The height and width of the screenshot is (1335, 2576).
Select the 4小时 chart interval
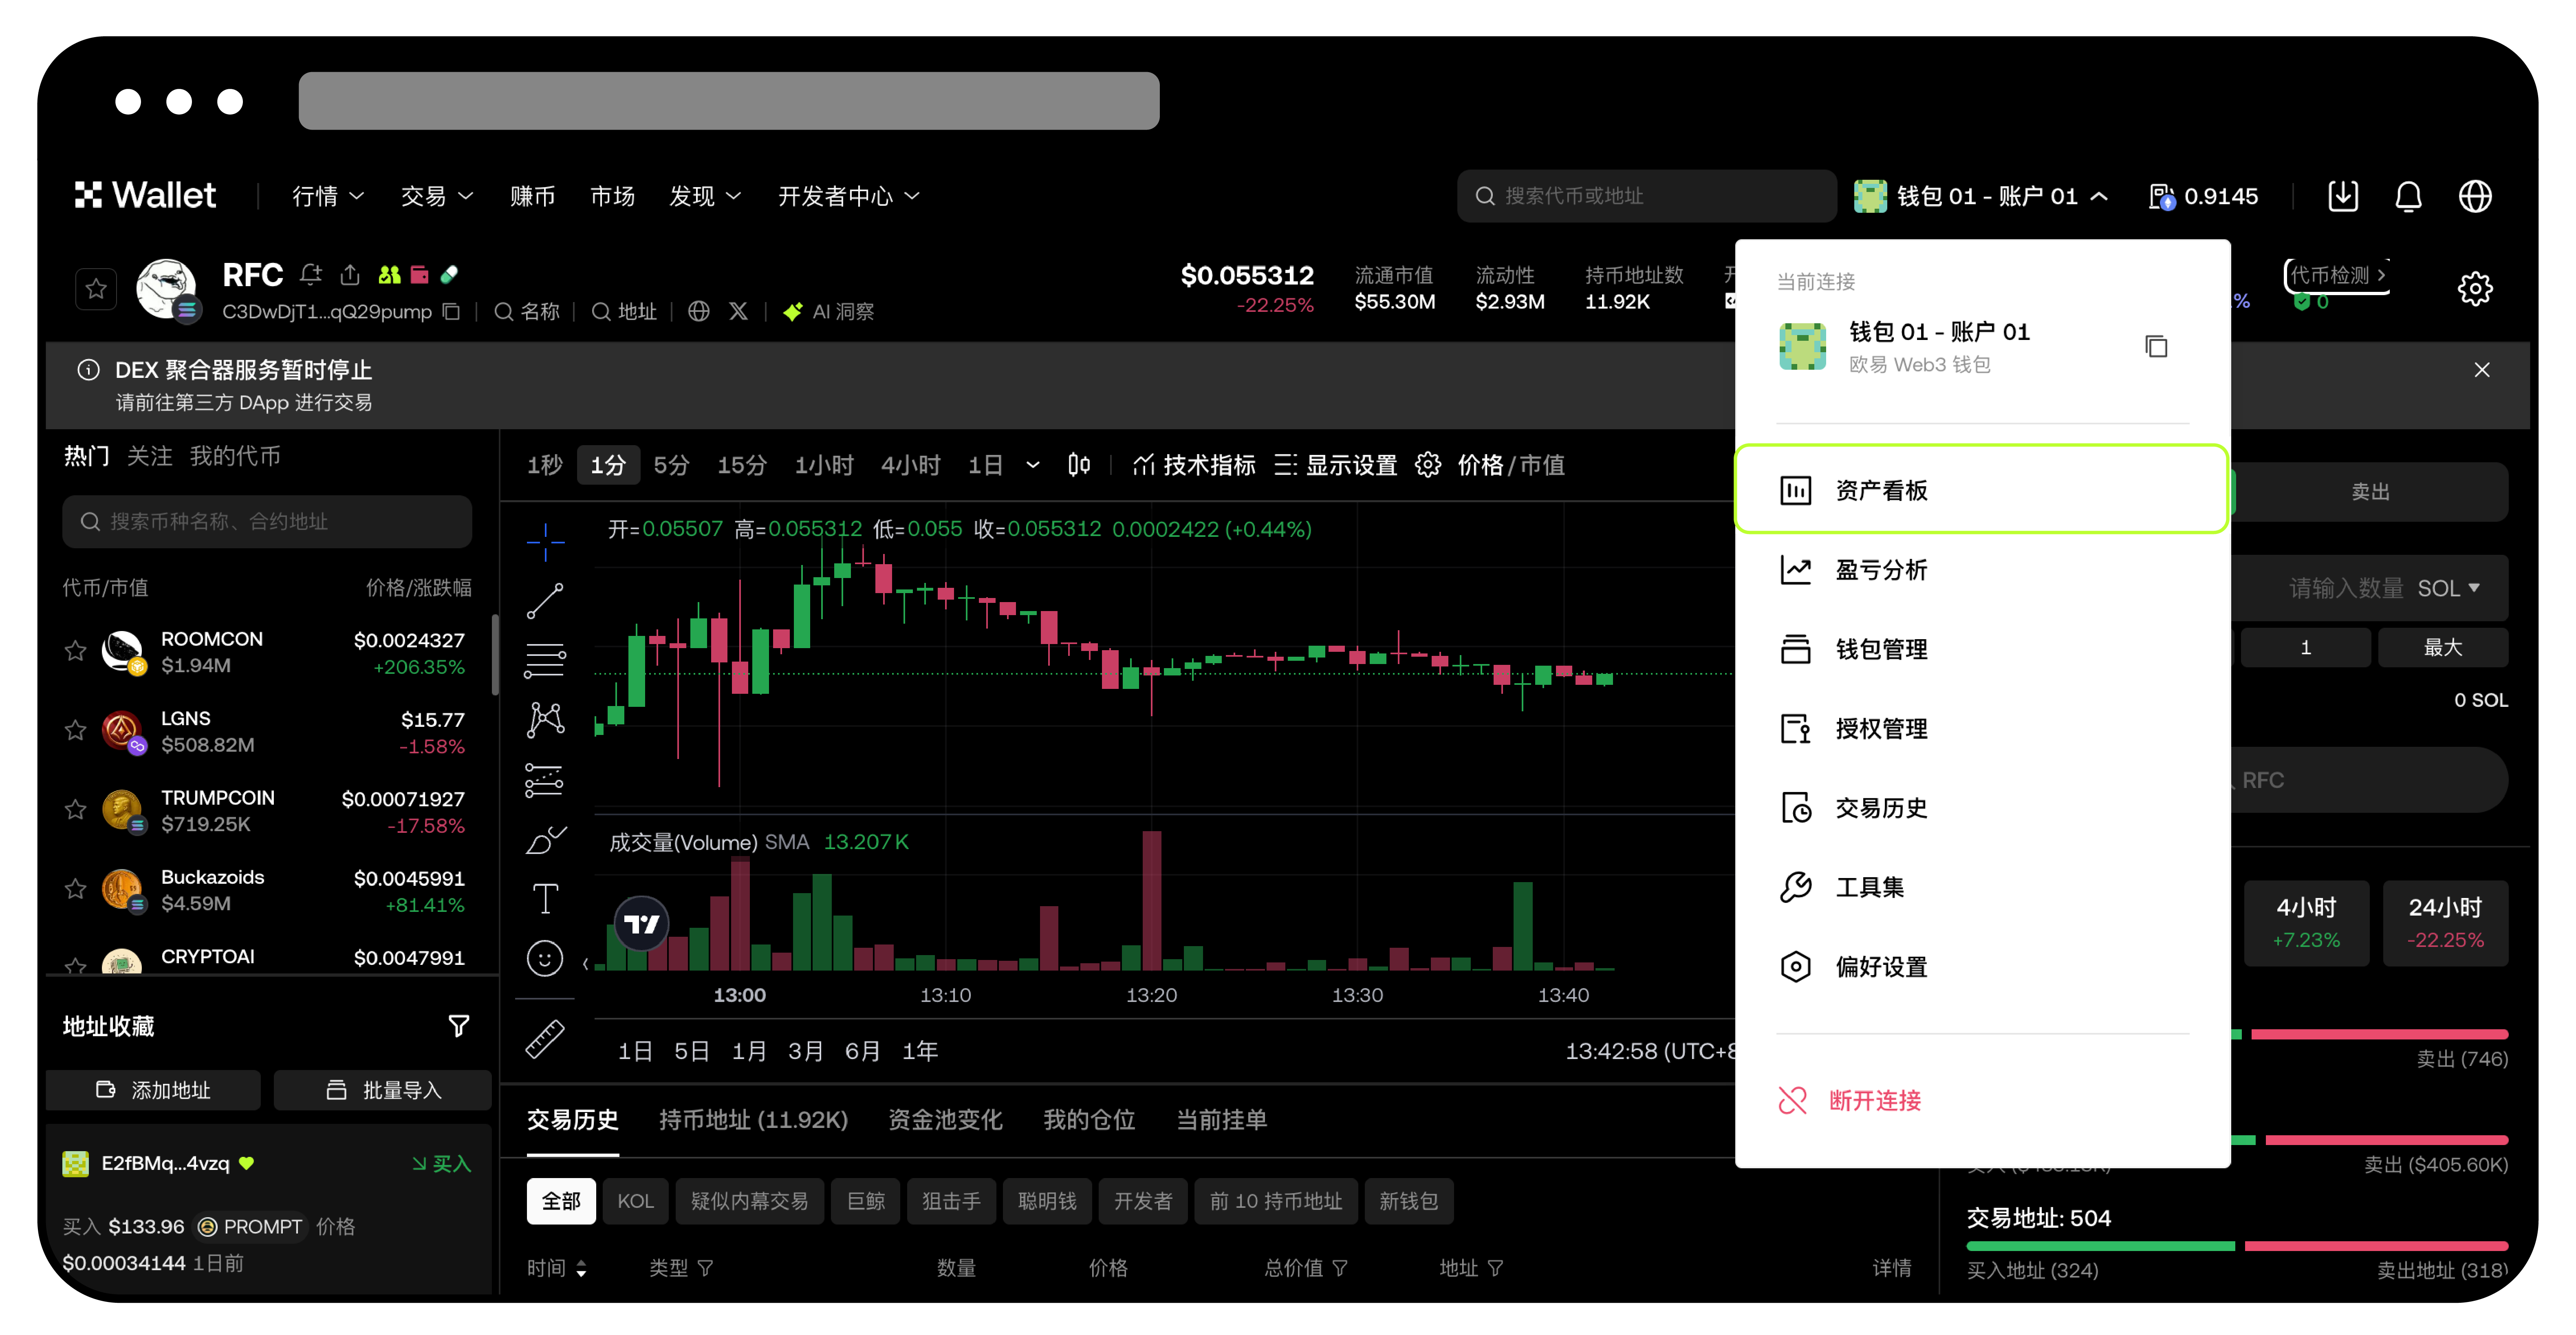pyautogui.click(x=910, y=465)
